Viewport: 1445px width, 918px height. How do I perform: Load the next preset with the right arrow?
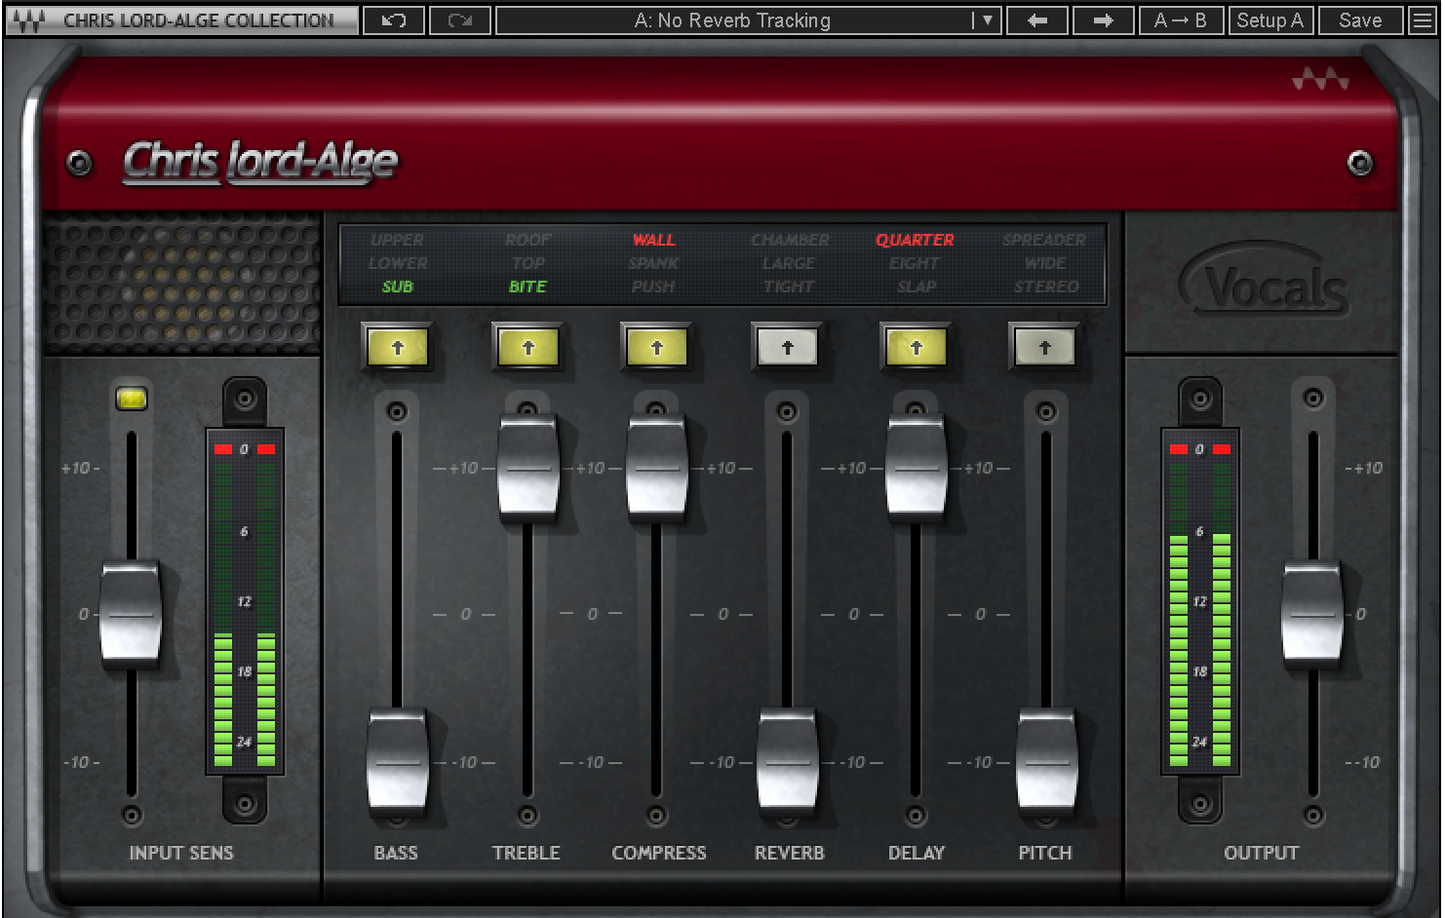(x=1103, y=20)
